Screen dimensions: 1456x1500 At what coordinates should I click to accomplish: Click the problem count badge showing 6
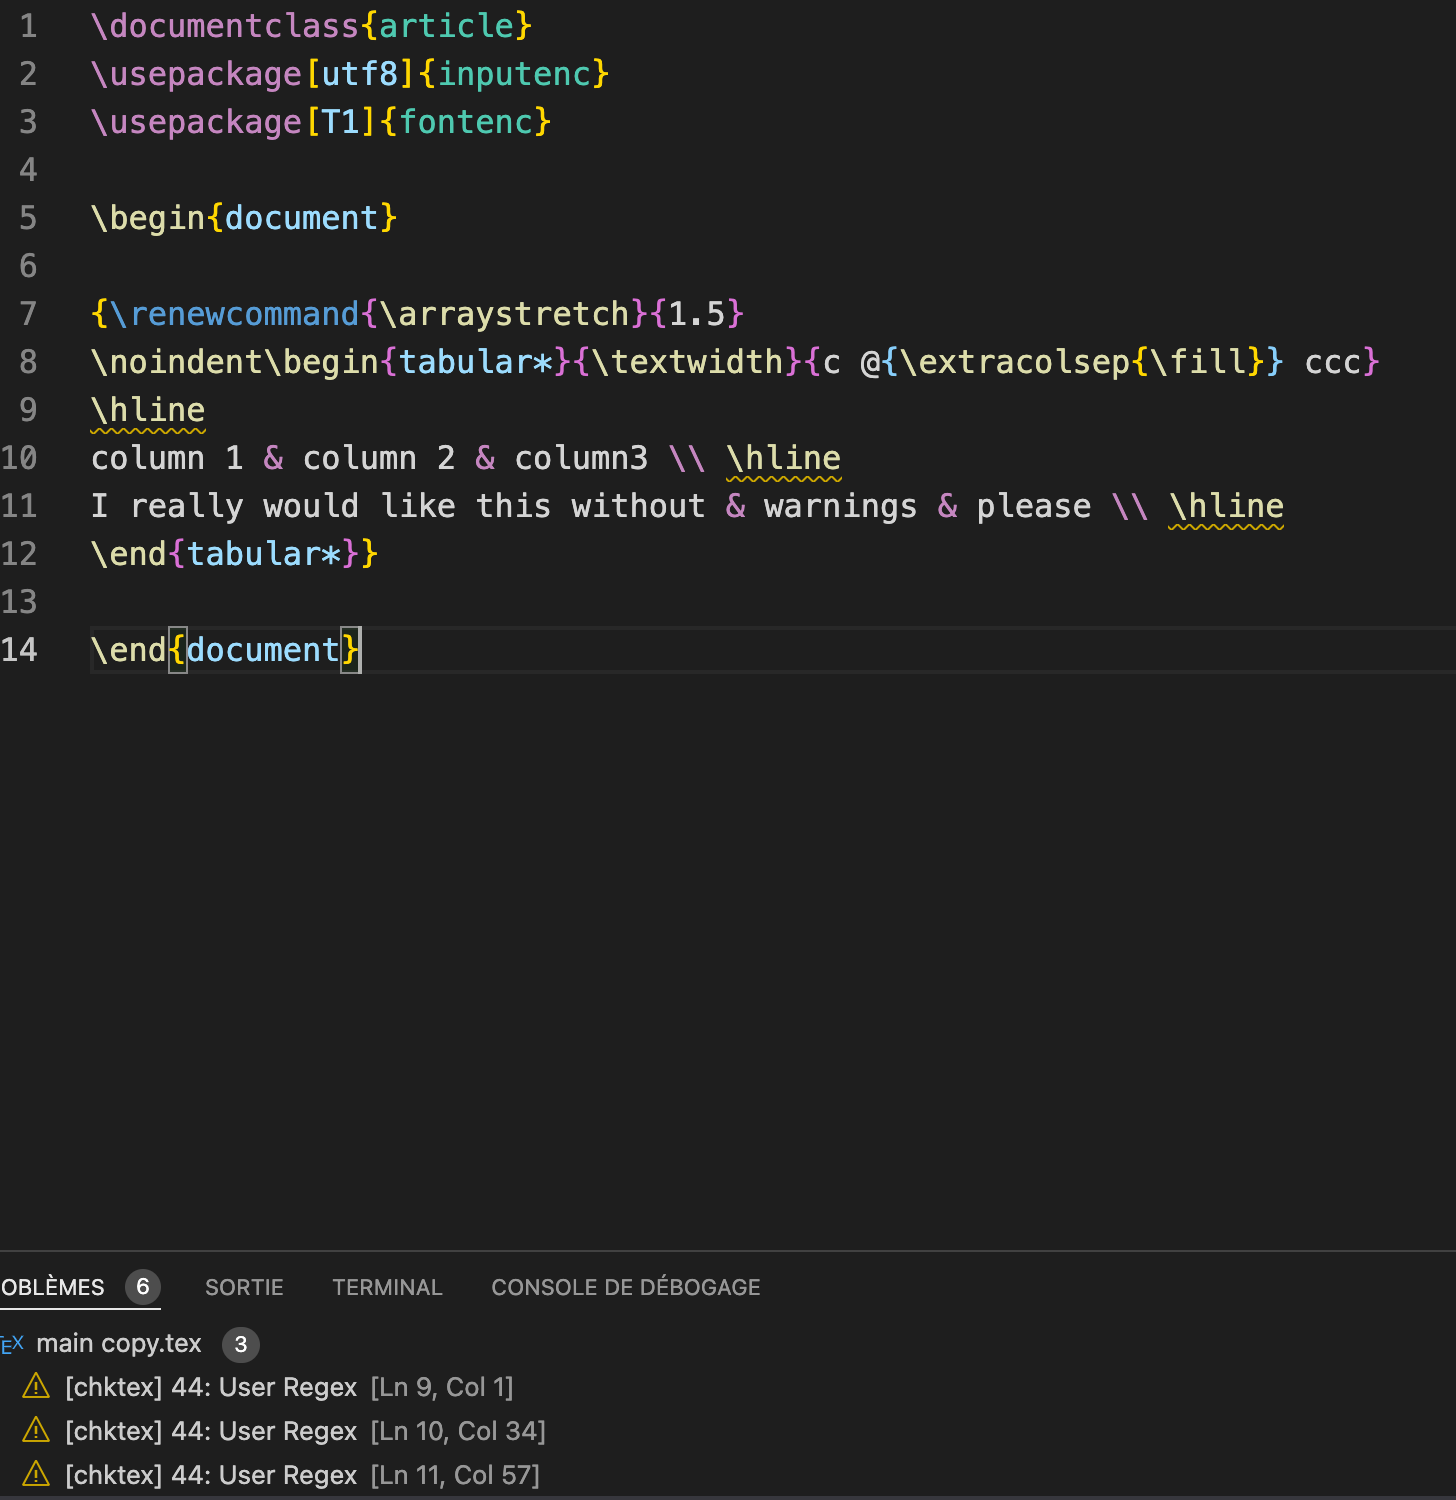142,1287
